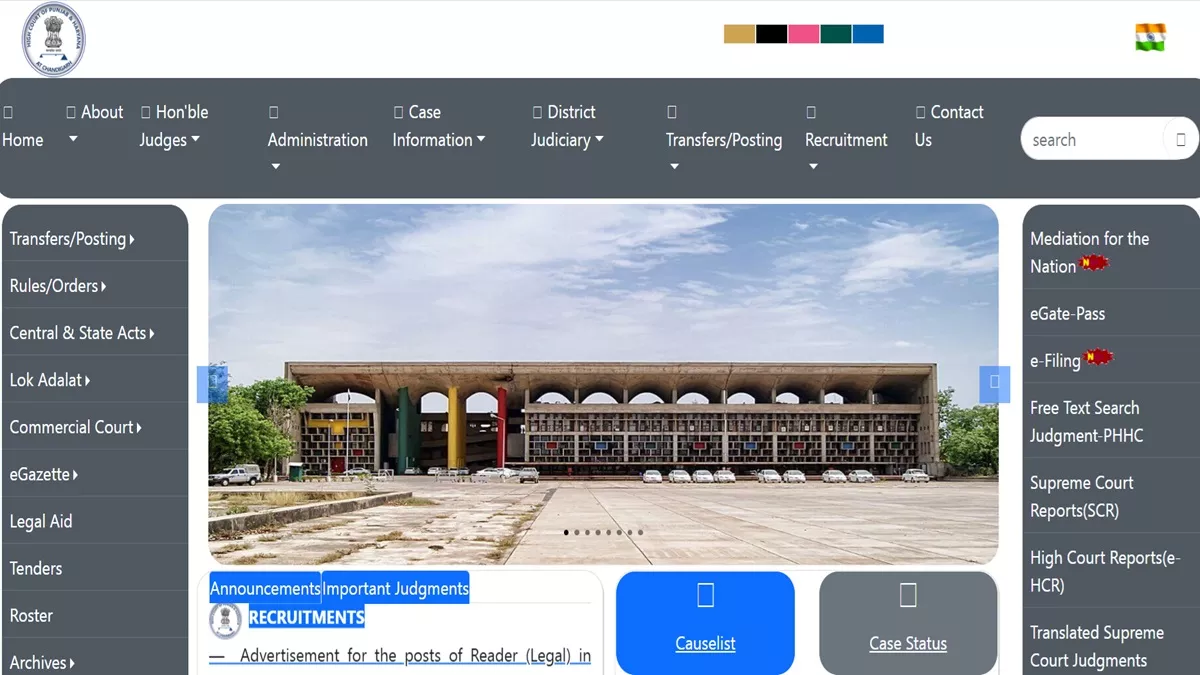
Task: Select the gold theme color swatch
Action: click(739, 34)
